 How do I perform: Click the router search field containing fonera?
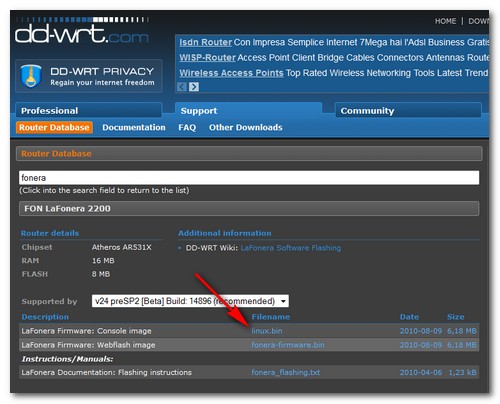249,178
